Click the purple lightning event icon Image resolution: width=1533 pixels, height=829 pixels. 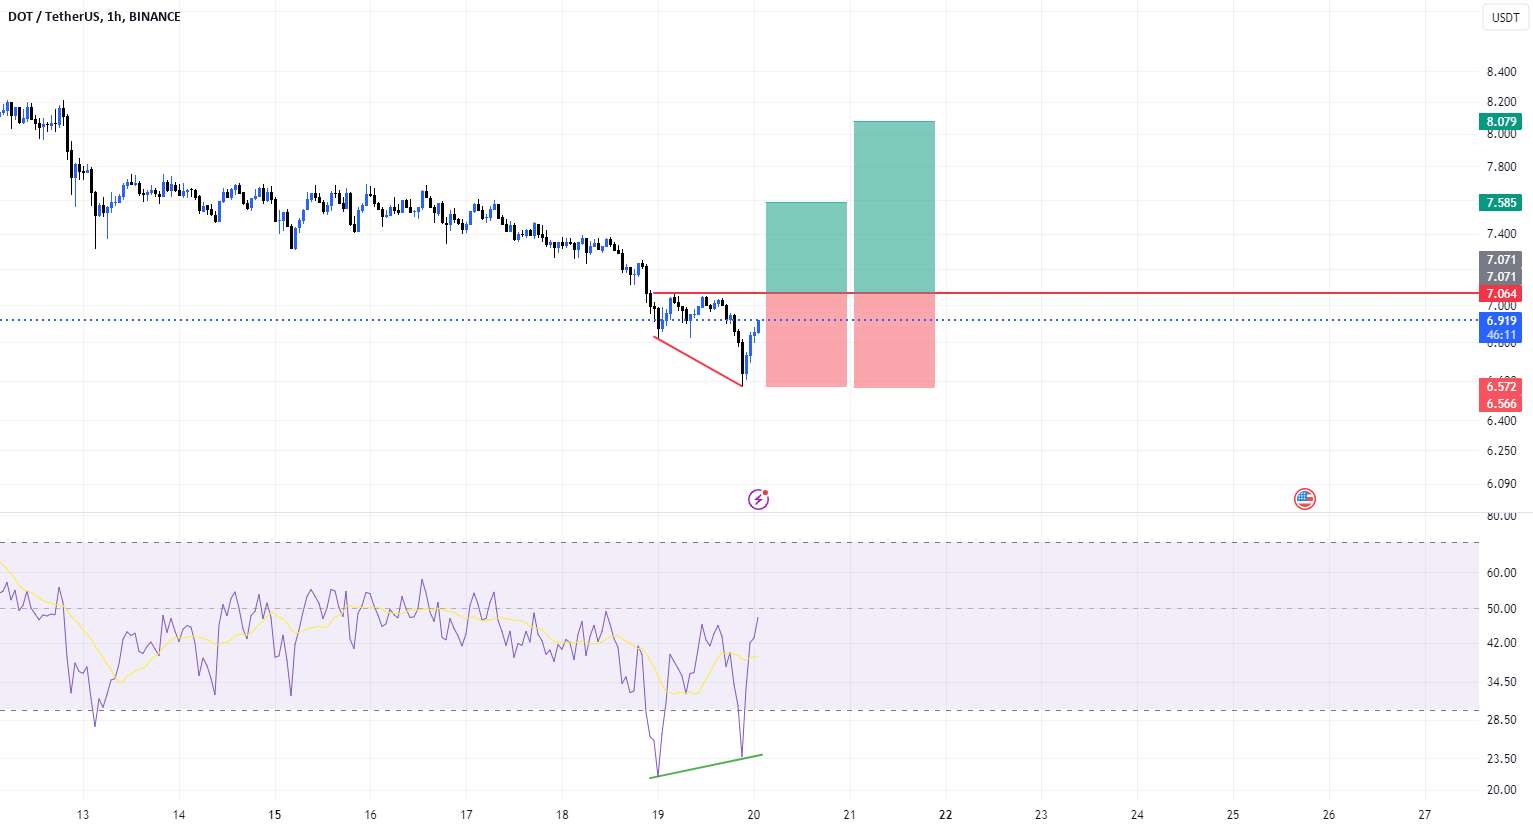click(759, 498)
